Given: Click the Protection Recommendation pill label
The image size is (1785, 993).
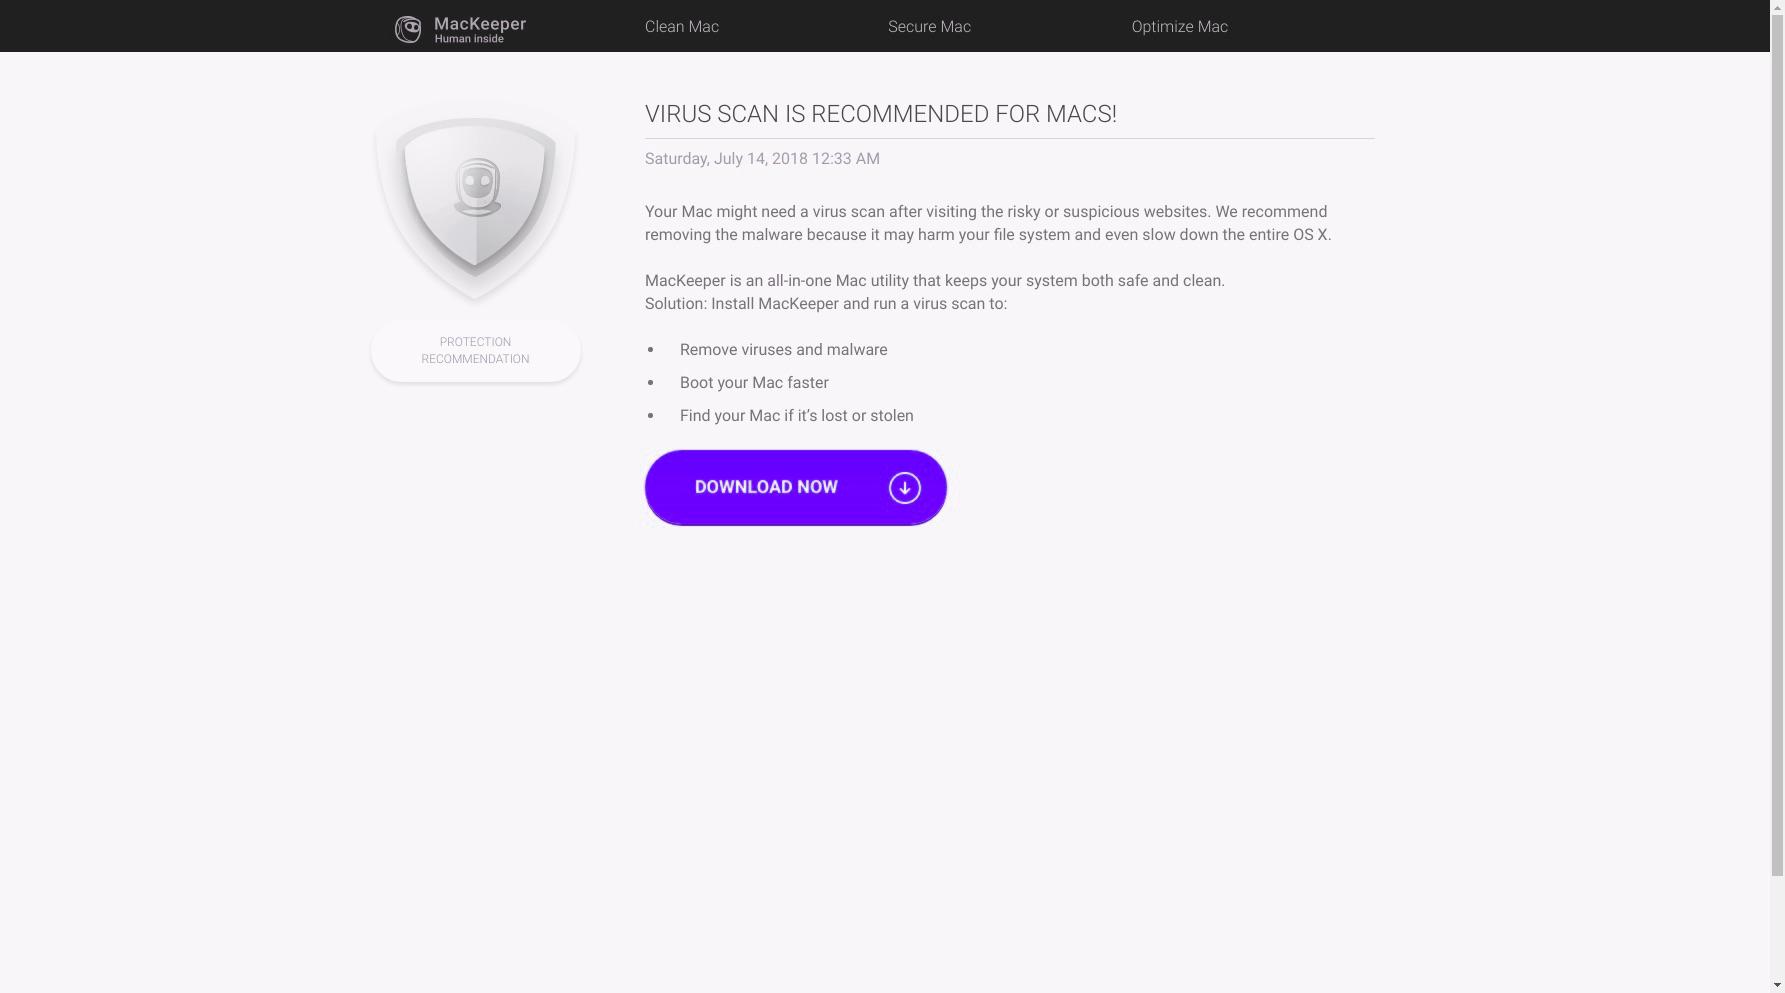Looking at the screenshot, I should pos(475,351).
